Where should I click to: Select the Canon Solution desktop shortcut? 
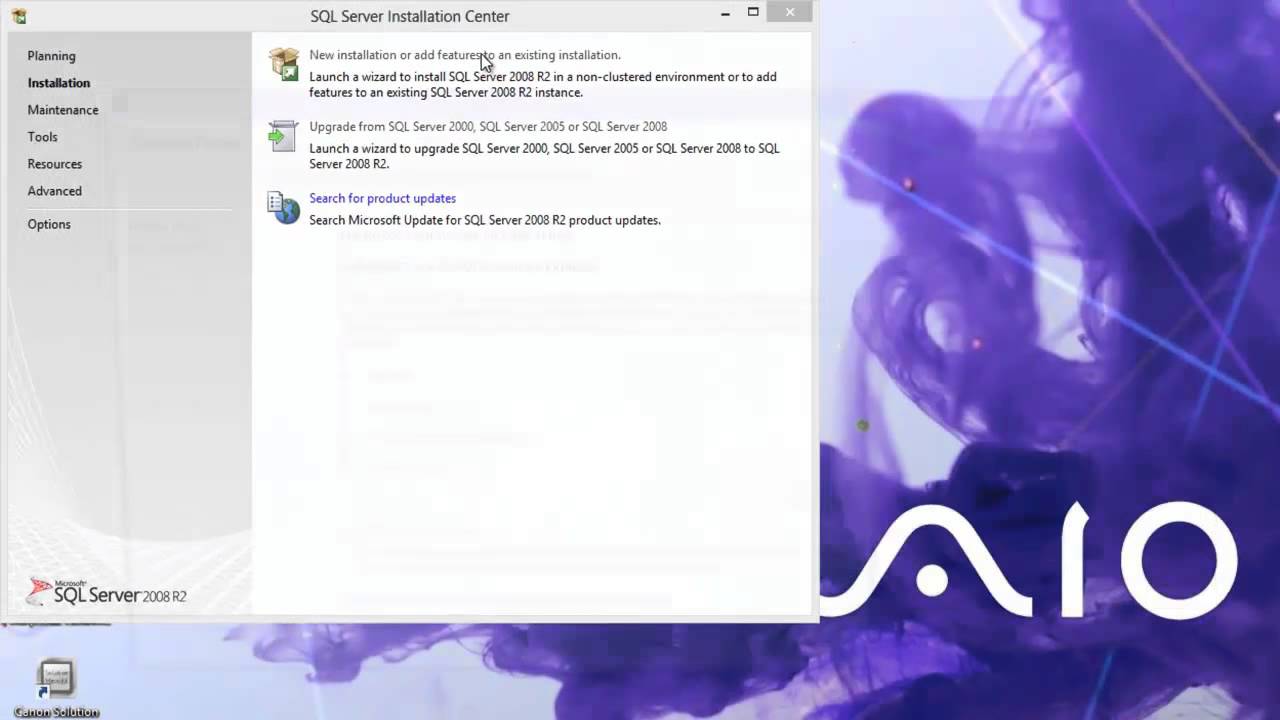[56, 688]
